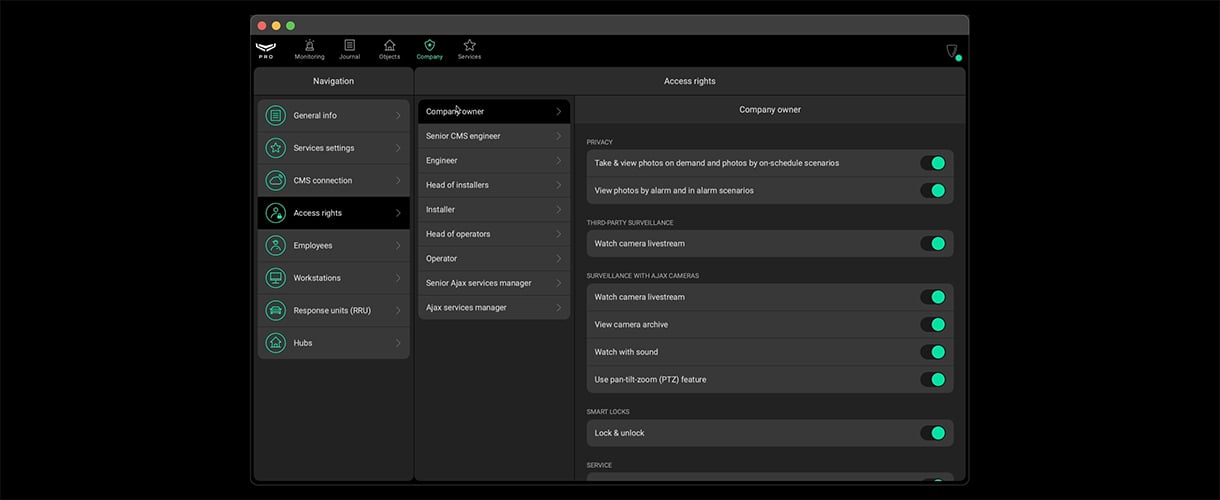Open the Journal icon in top bar
This screenshot has width=1220, height=500.
click(349, 45)
